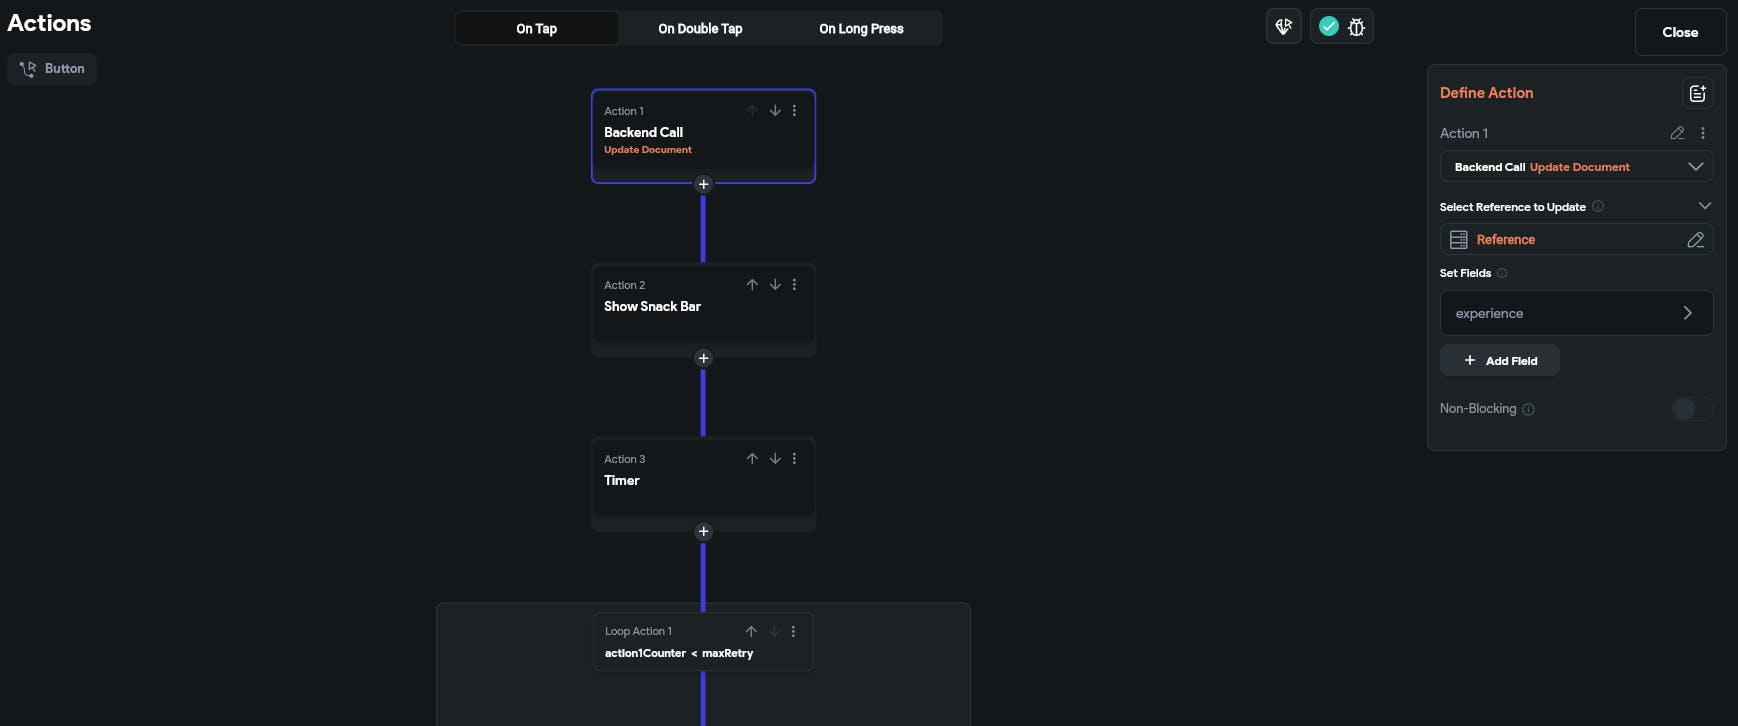Edit the Reference with its pencil icon
Viewport: 1738px width, 726px height.
click(1695, 240)
